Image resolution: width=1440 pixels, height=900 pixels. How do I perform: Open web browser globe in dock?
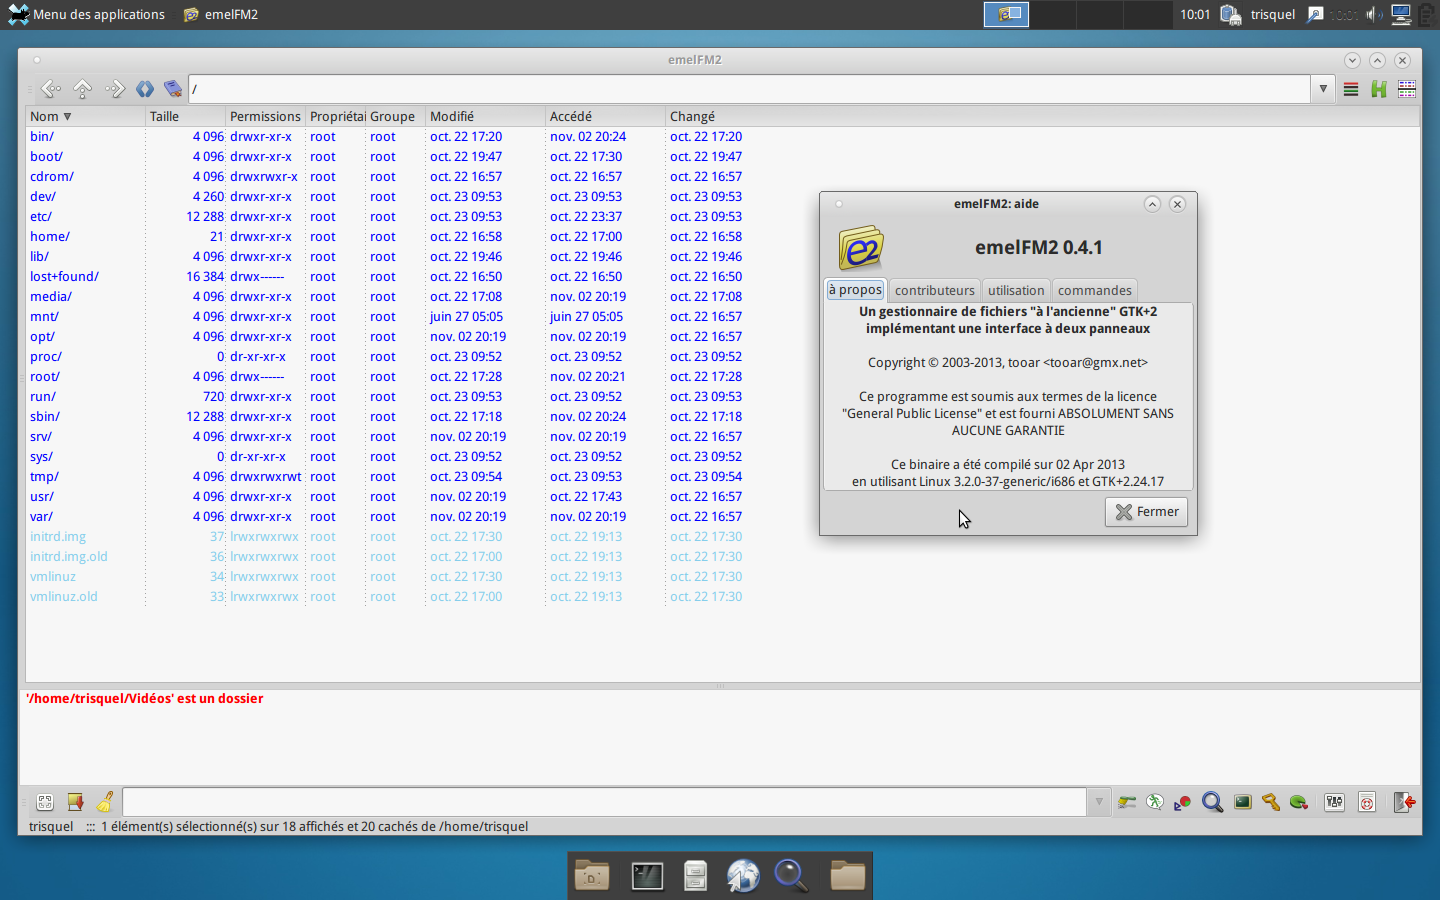(x=743, y=876)
